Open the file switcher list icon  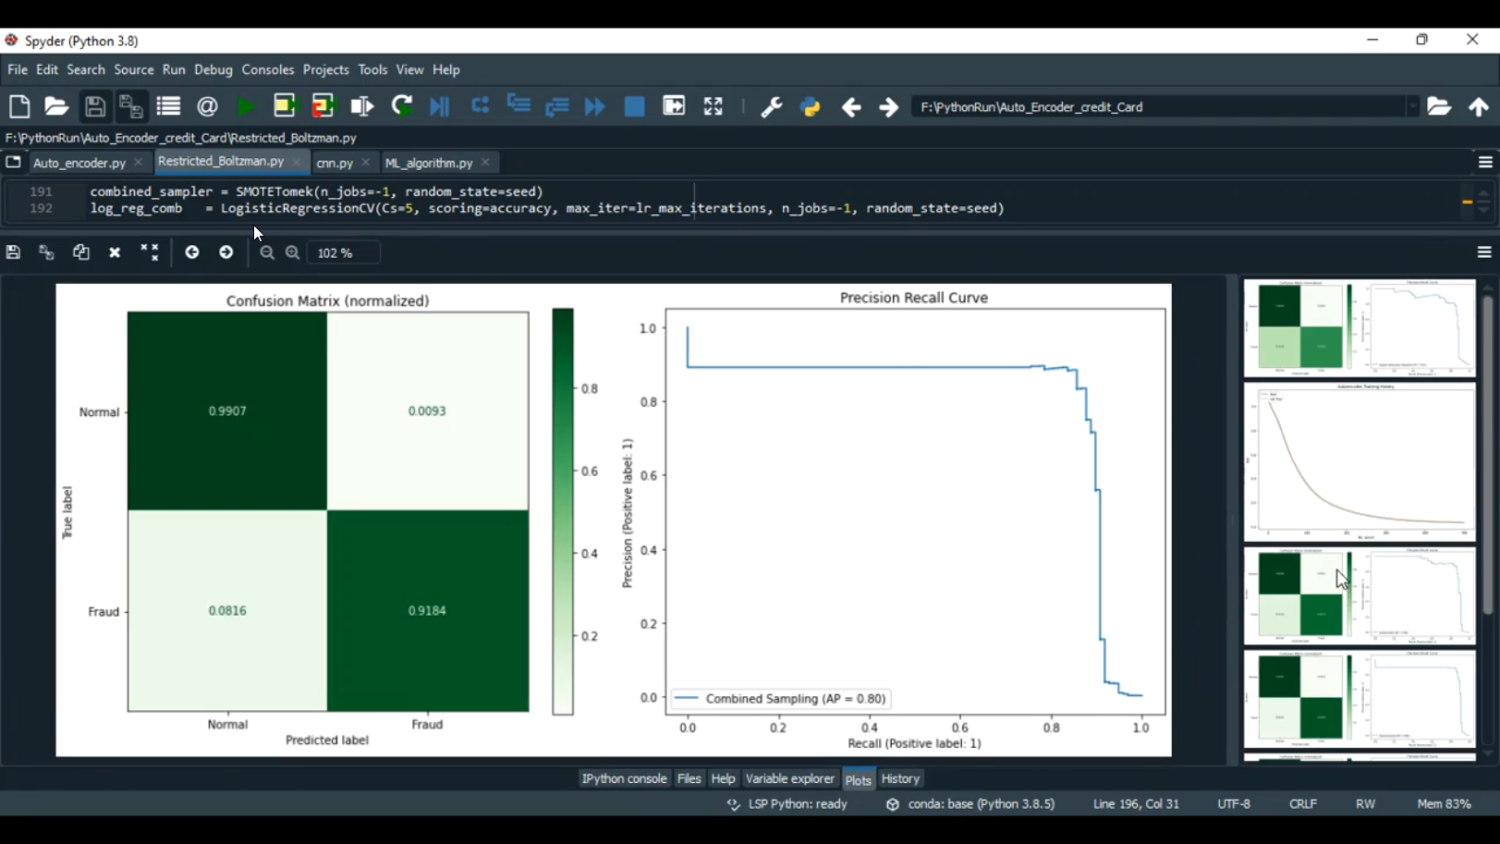click(167, 106)
